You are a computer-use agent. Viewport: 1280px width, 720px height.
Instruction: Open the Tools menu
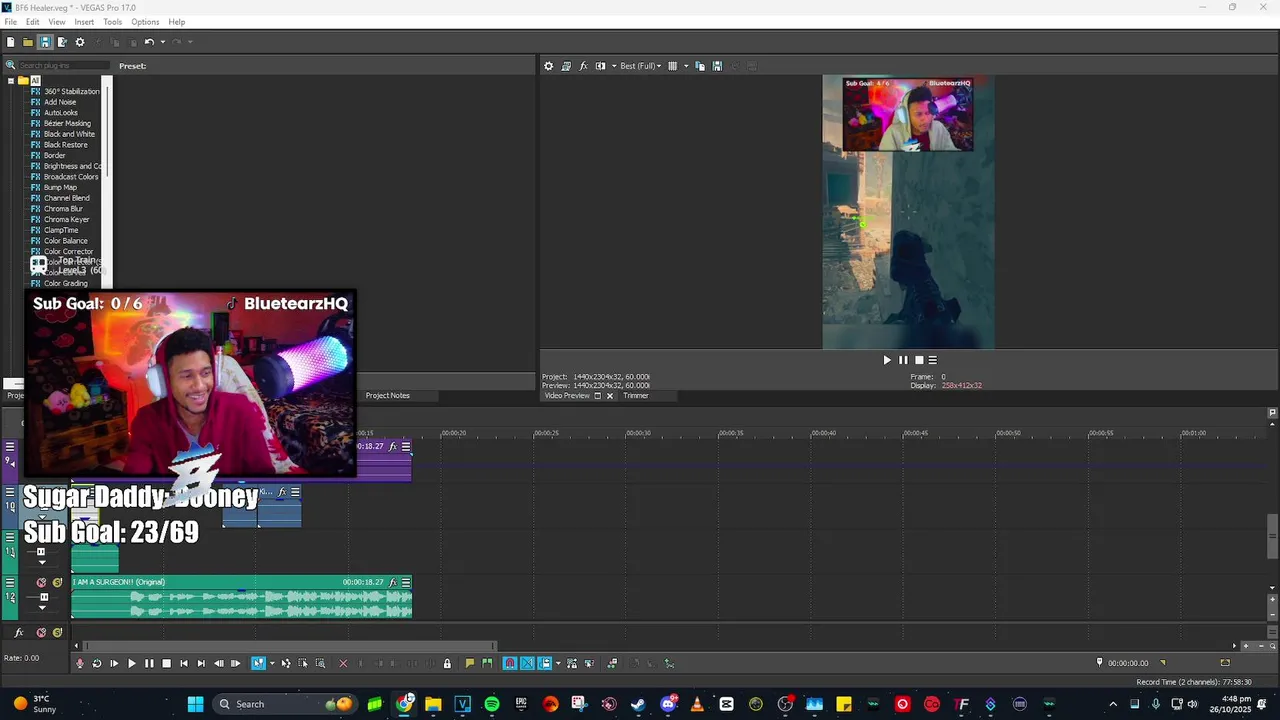(x=113, y=22)
